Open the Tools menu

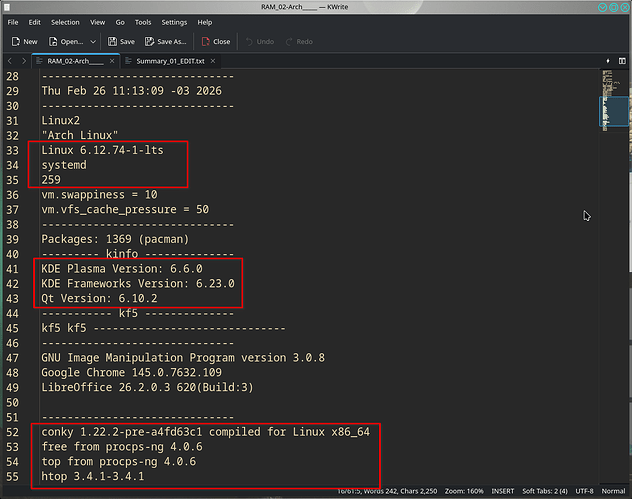[143, 22]
